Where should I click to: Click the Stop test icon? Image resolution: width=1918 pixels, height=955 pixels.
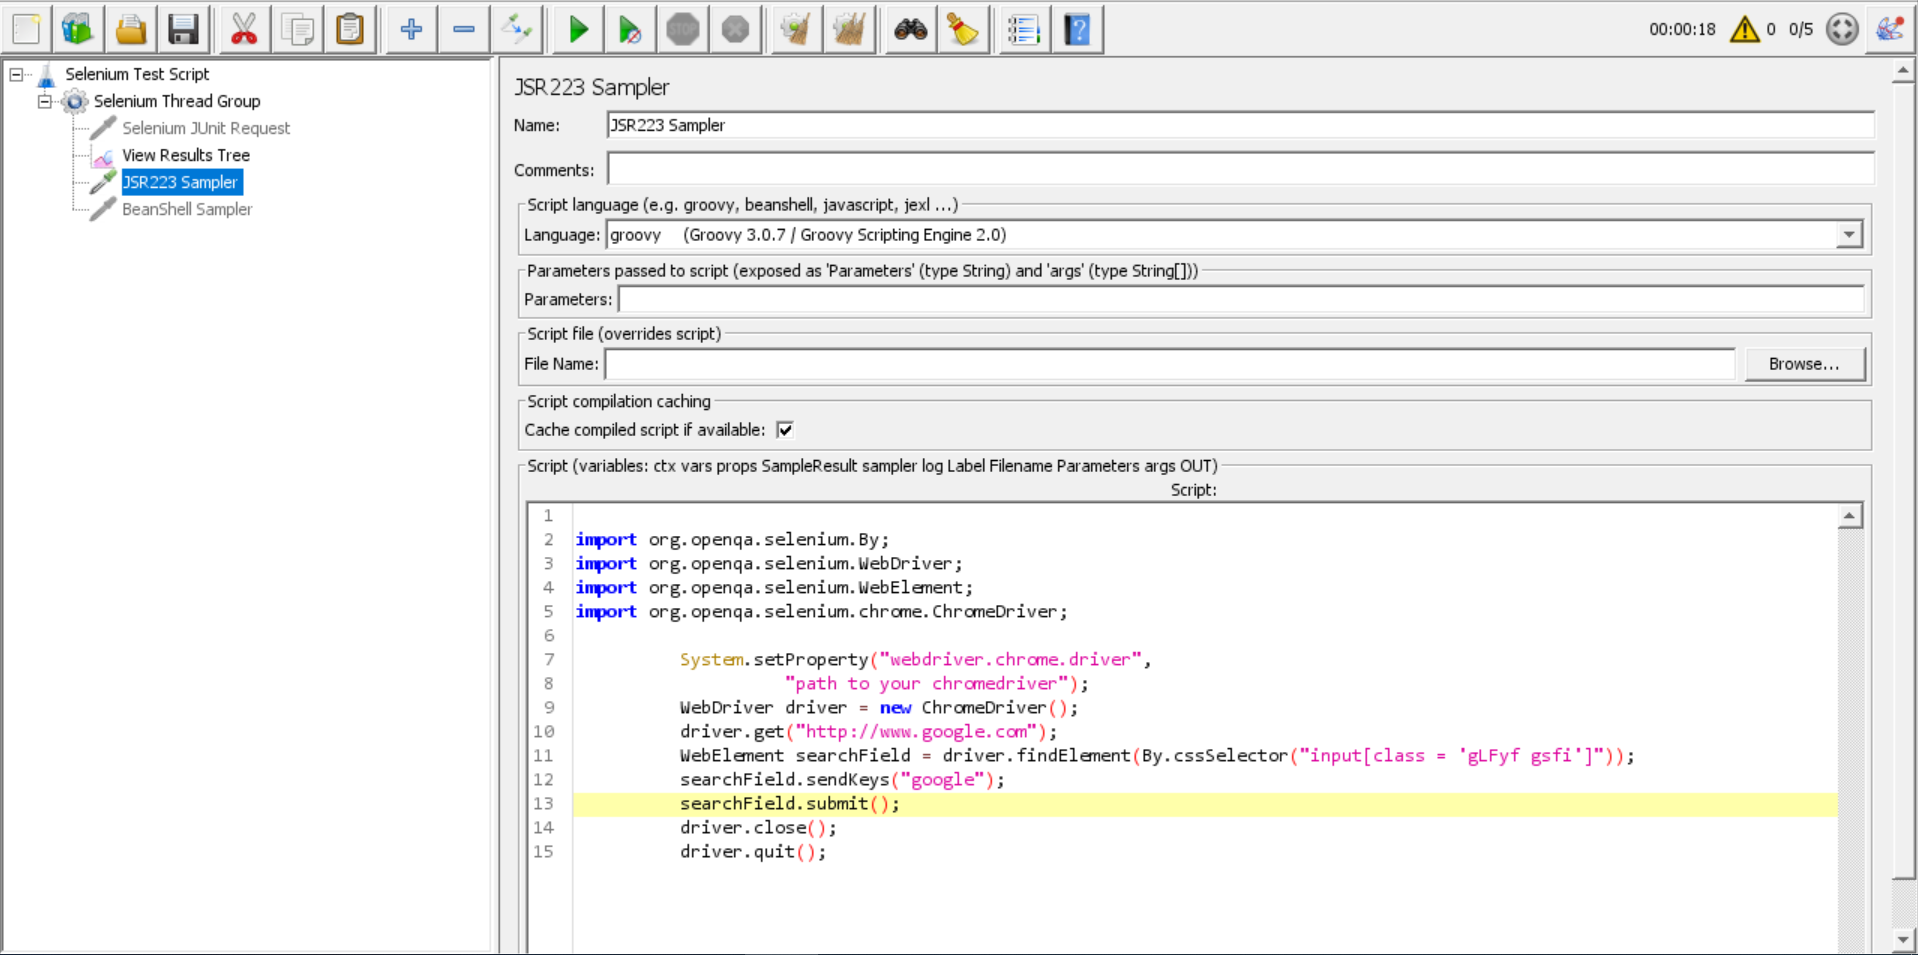tap(683, 29)
